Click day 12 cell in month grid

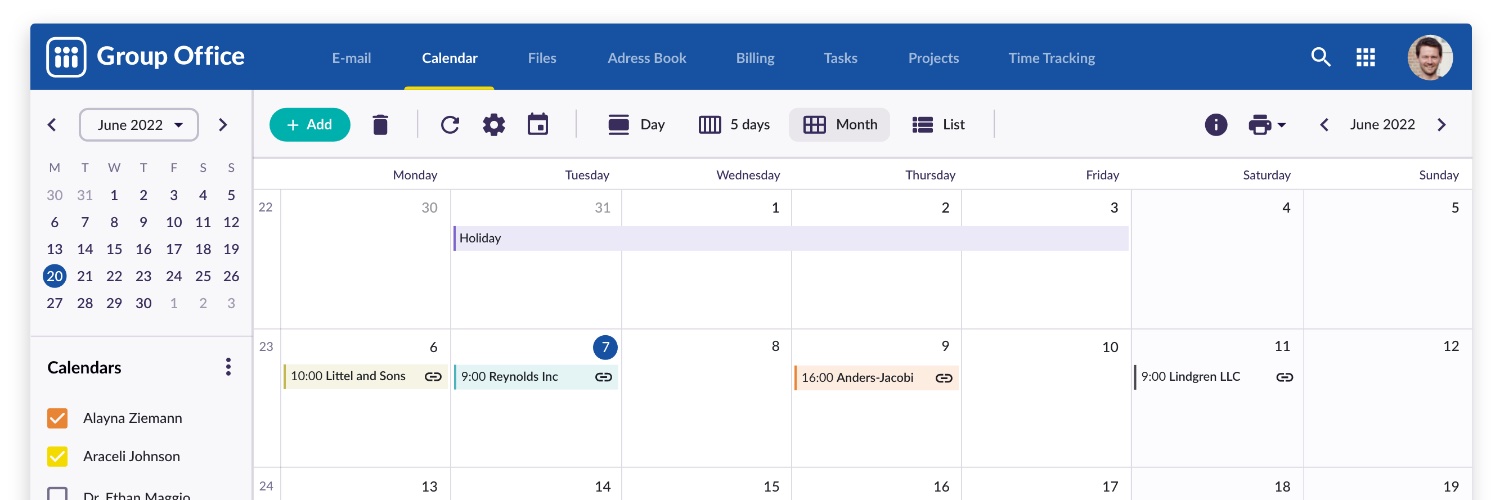point(1388,398)
